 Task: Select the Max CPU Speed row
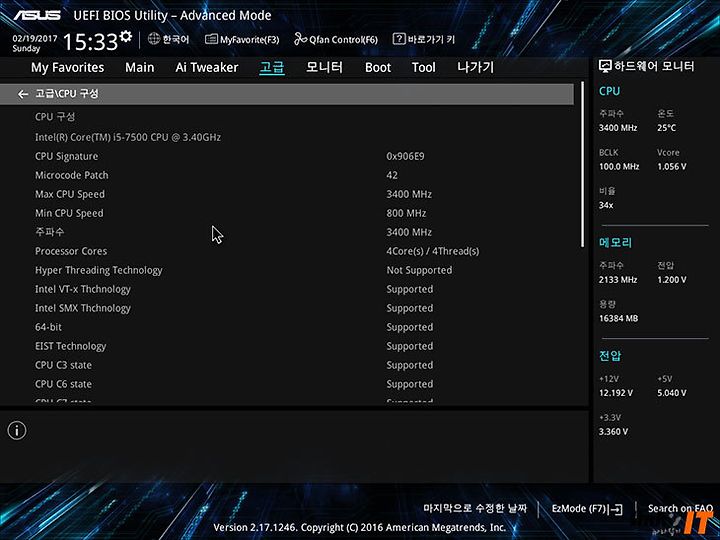pyautogui.click(x=287, y=194)
